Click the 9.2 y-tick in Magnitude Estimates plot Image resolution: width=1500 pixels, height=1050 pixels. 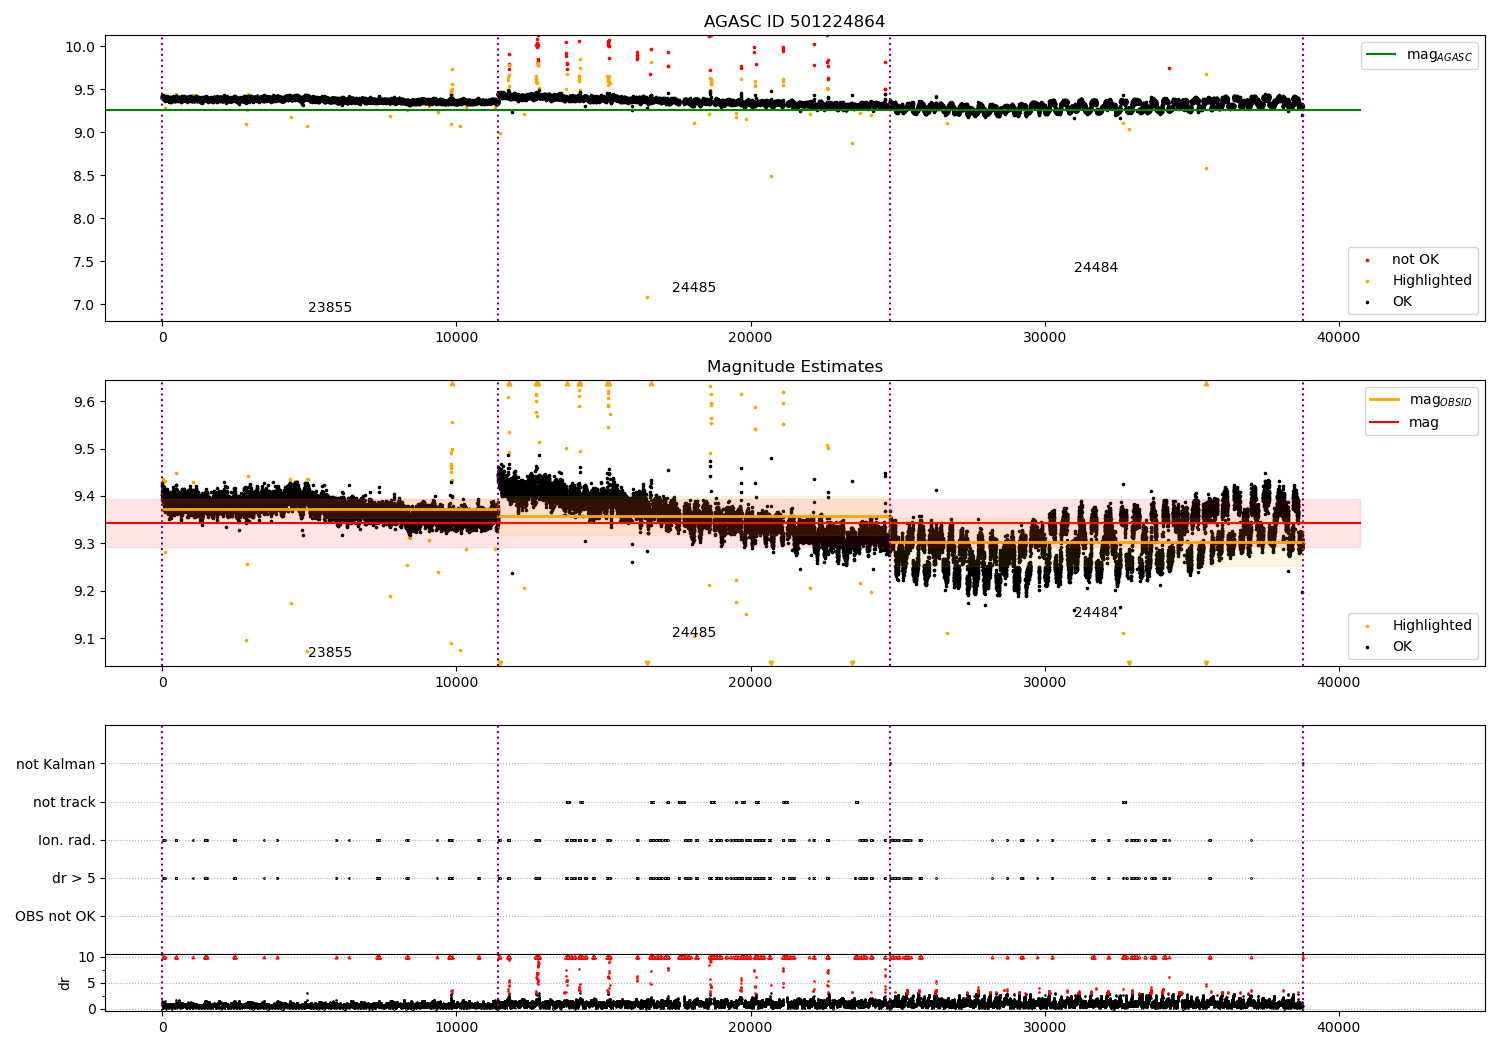[84, 592]
